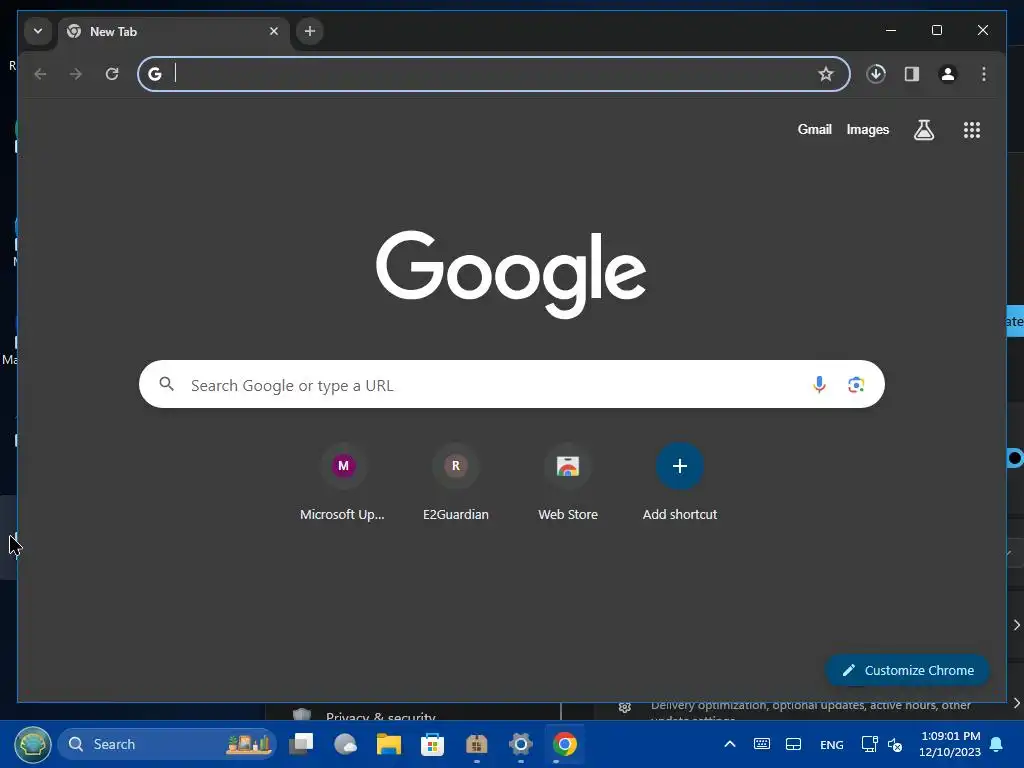Change the ENG input language
Viewport: 1024px width, 768px height.
tap(831, 744)
